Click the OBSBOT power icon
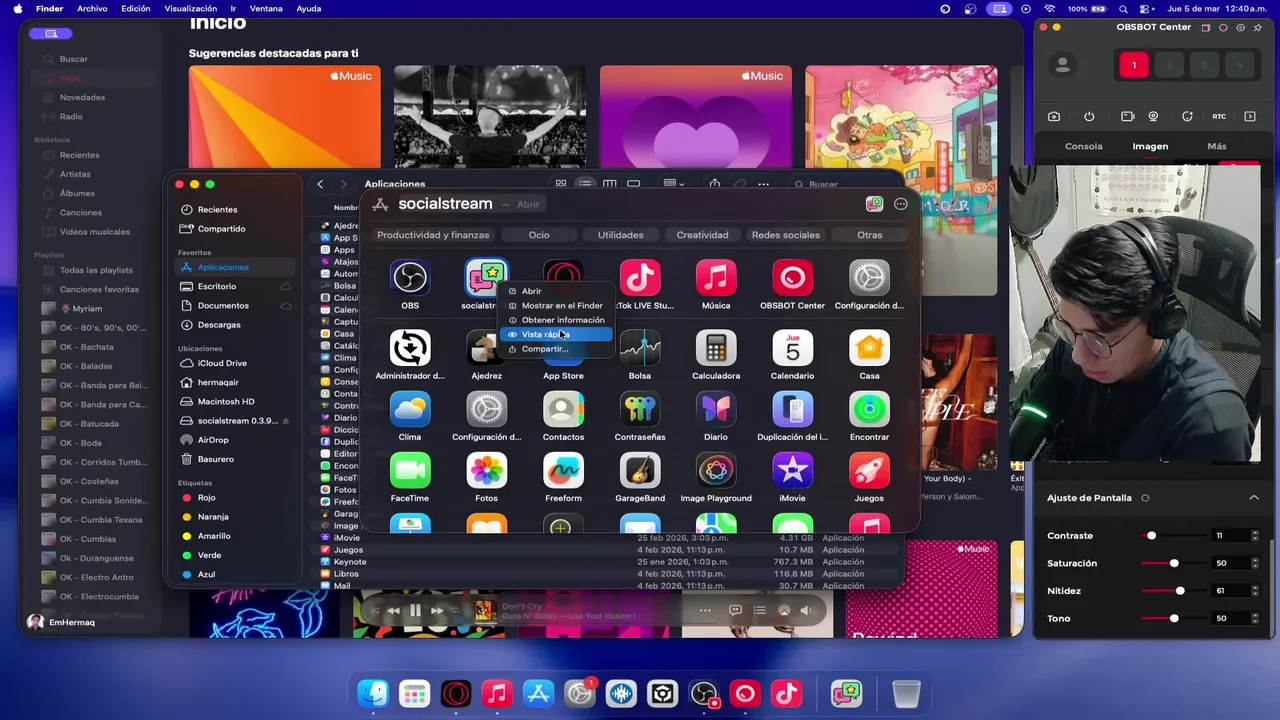 pyautogui.click(x=1089, y=116)
